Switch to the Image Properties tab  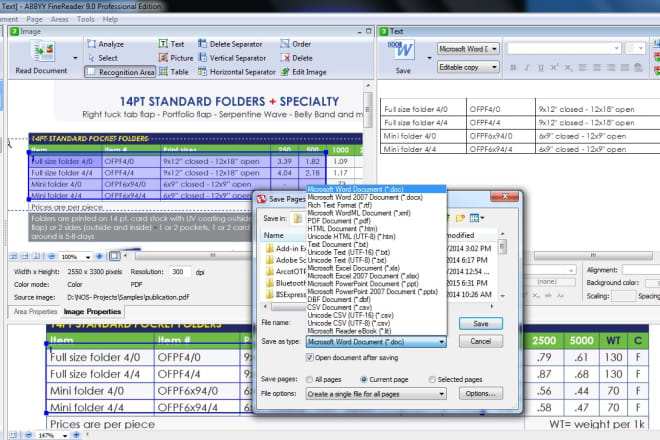coord(93,312)
